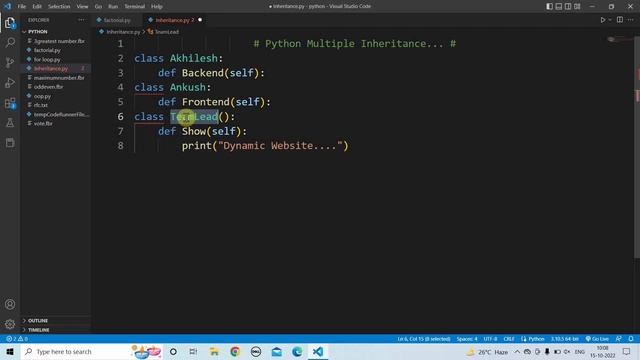The width and height of the screenshot is (640, 360).
Task: Open the Source Control view
Action: [x=10, y=62]
